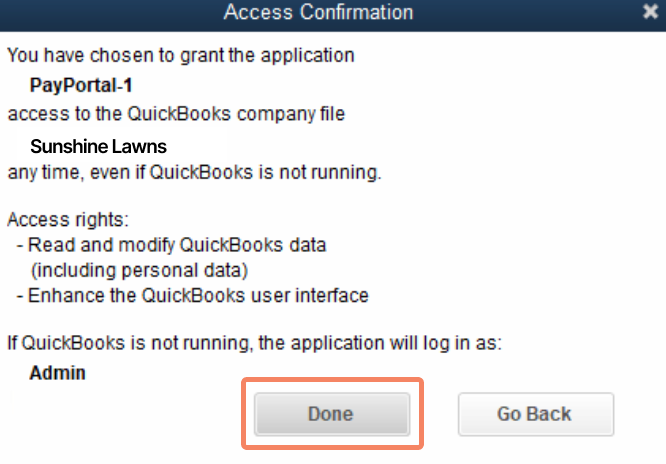This screenshot has height=464, width=666.
Task: Click the Go Back button
Action: coord(536,414)
